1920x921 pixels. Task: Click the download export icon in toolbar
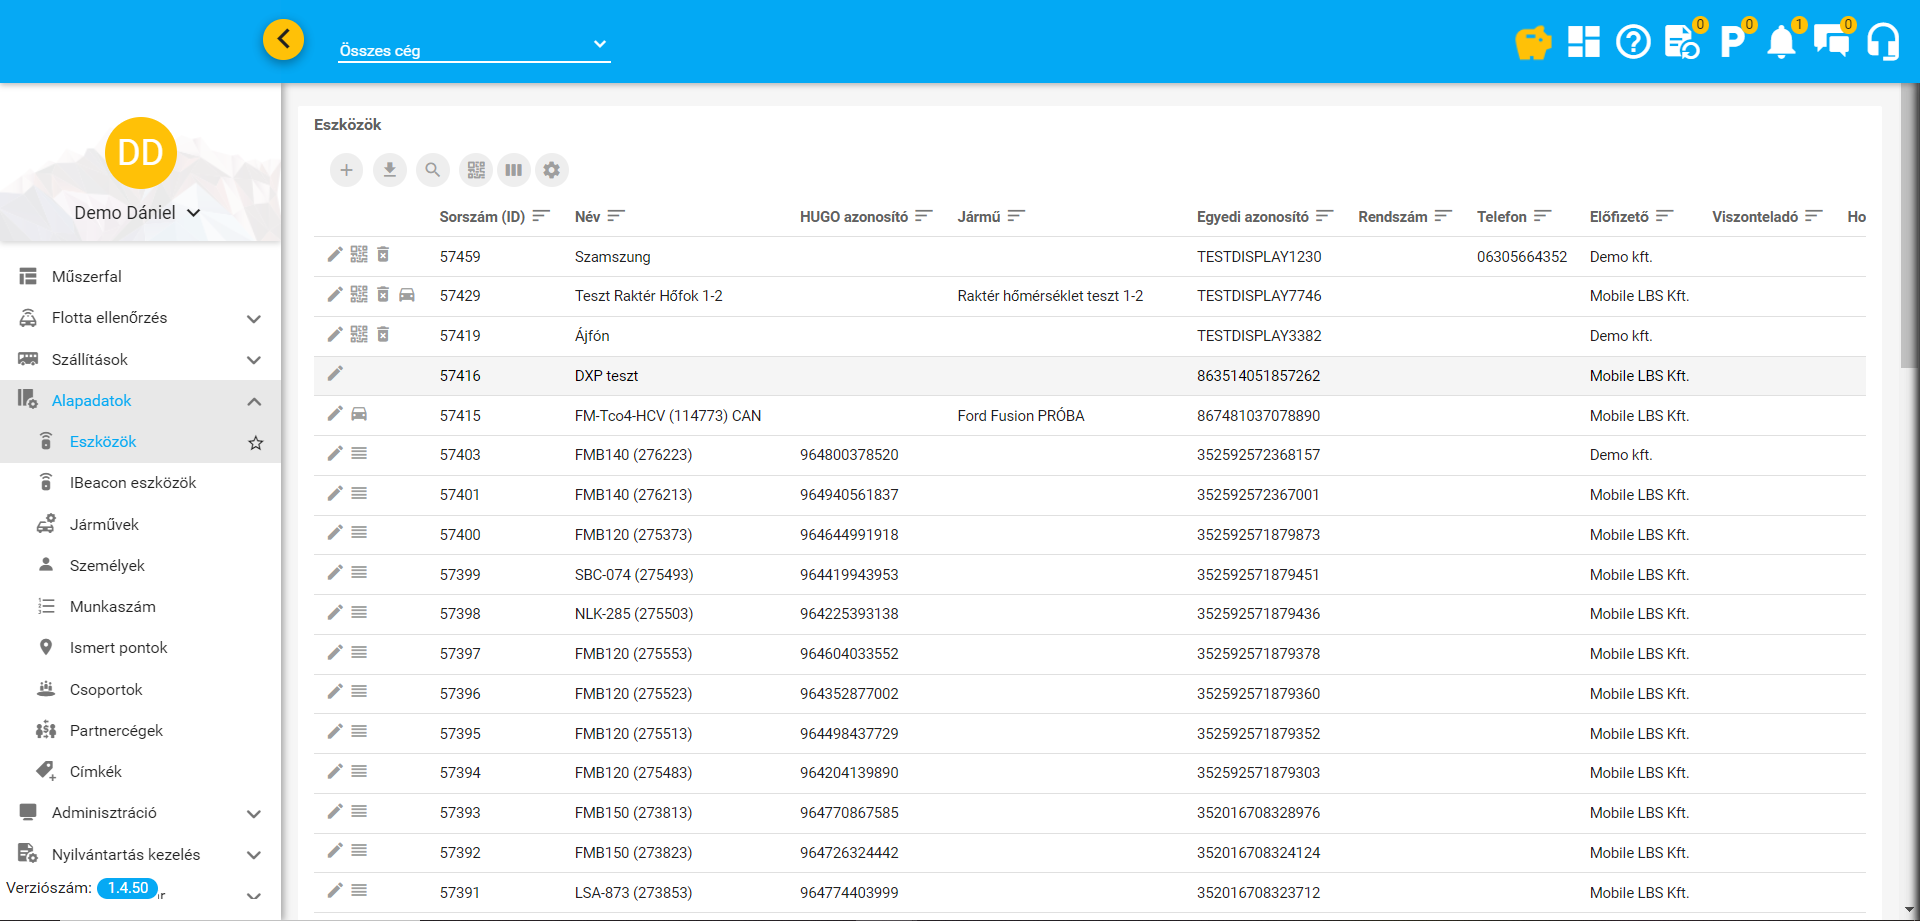tap(389, 170)
